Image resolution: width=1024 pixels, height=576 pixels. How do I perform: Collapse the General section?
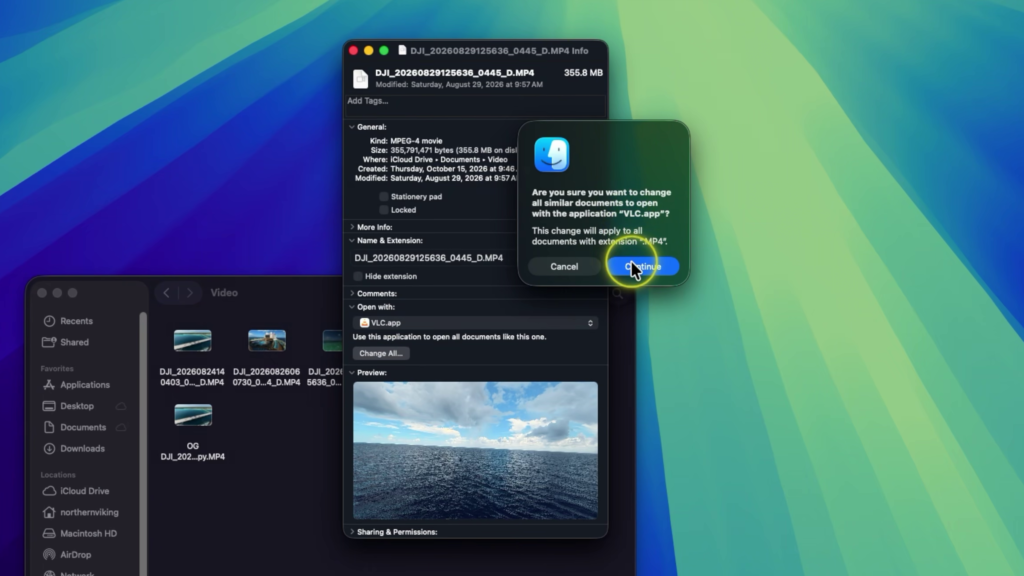(x=352, y=127)
